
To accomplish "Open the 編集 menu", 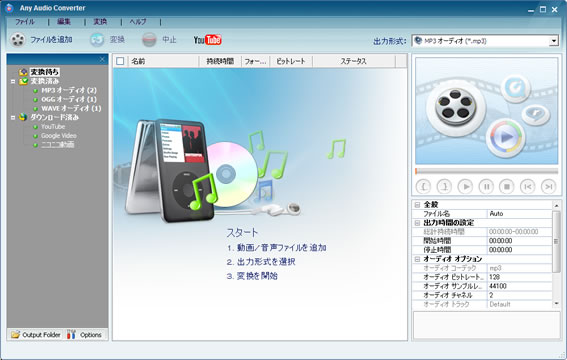I will pos(64,22).
